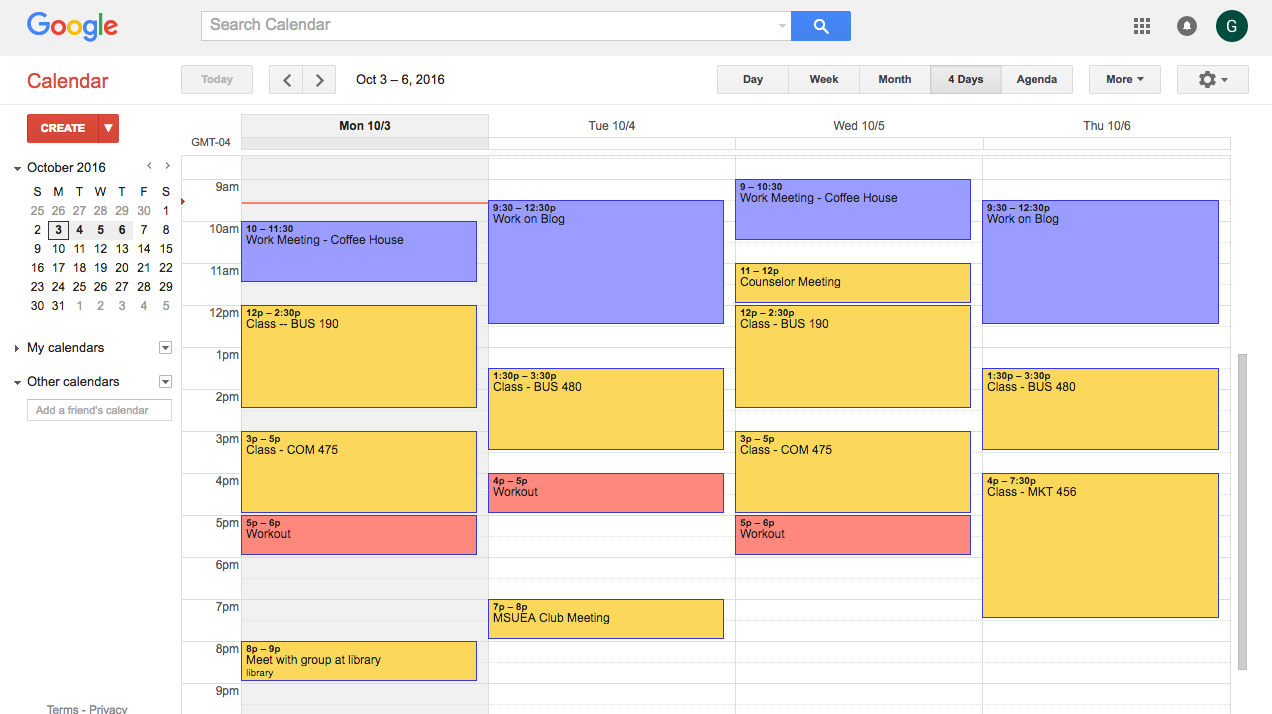Open the Tue 10/4 day header
This screenshot has width=1272, height=714.
coord(612,126)
